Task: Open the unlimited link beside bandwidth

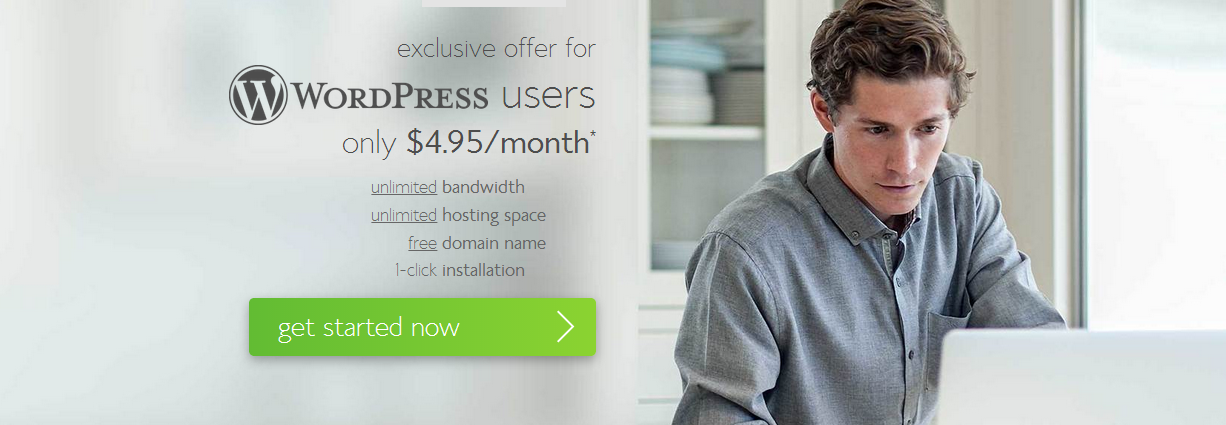Action: (404, 187)
